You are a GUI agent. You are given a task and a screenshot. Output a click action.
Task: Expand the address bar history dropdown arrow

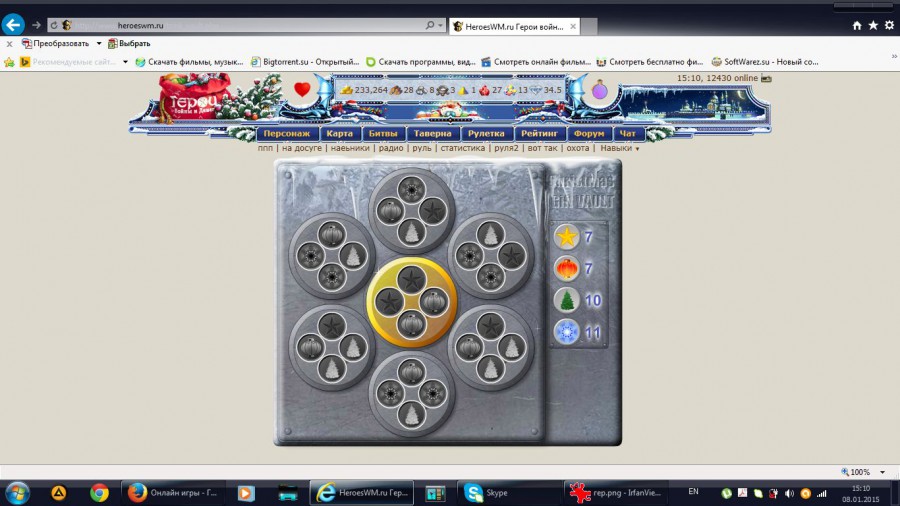click(440, 25)
